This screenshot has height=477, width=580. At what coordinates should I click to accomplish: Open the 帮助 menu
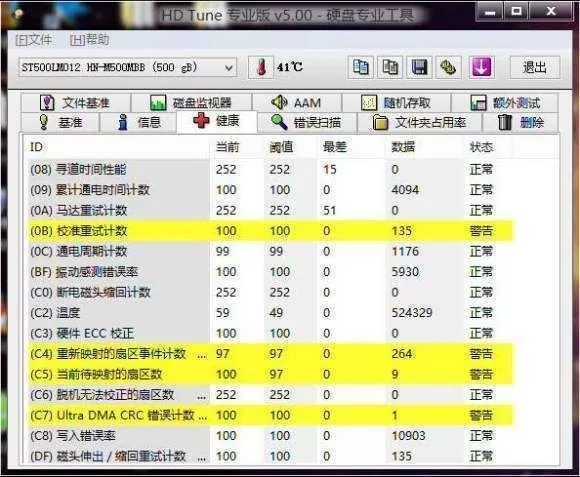point(90,40)
